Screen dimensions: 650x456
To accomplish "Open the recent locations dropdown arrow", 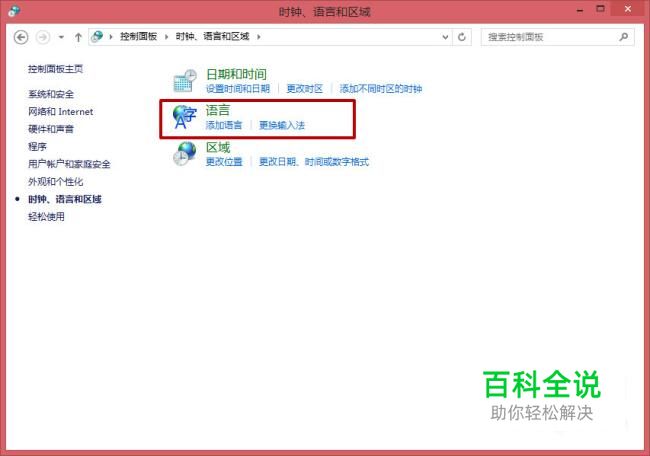I will coord(61,37).
